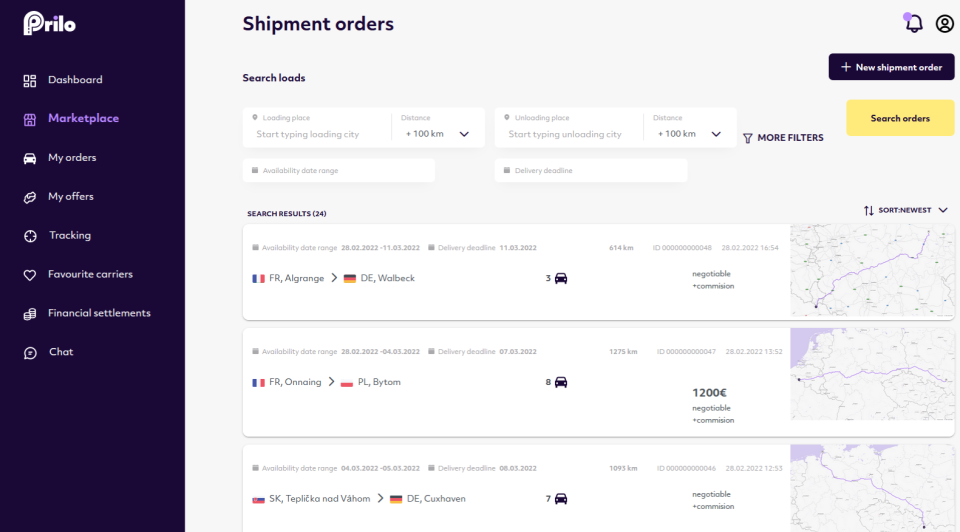Open the Sort: Newest dropdown
Image resolution: width=960 pixels, height=532 pixels.
pyautogui.click(x=906, y=210)
